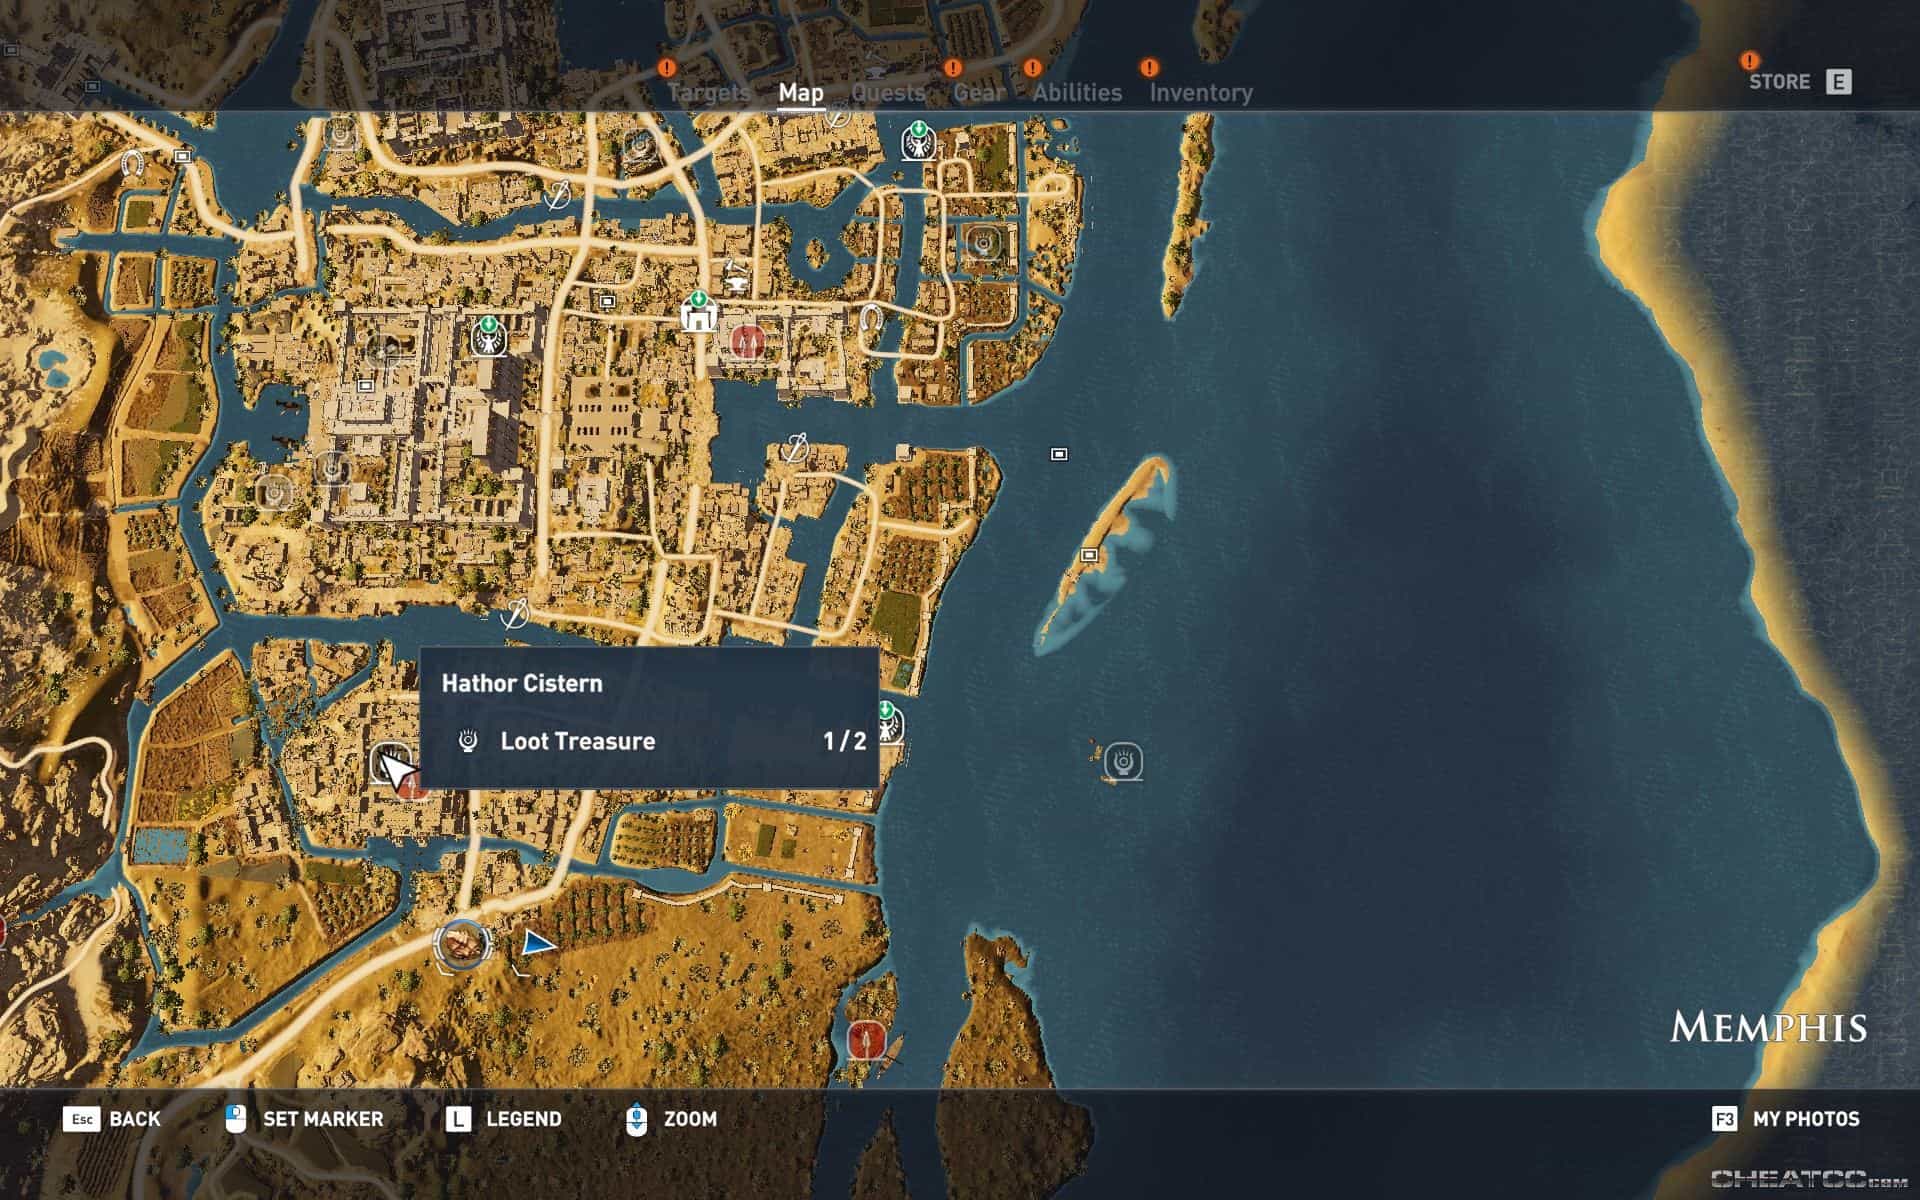Click the quest feather marker on the harbor islet
The height and width of the screenshot is (1200, 1920).
pos(797,447)
